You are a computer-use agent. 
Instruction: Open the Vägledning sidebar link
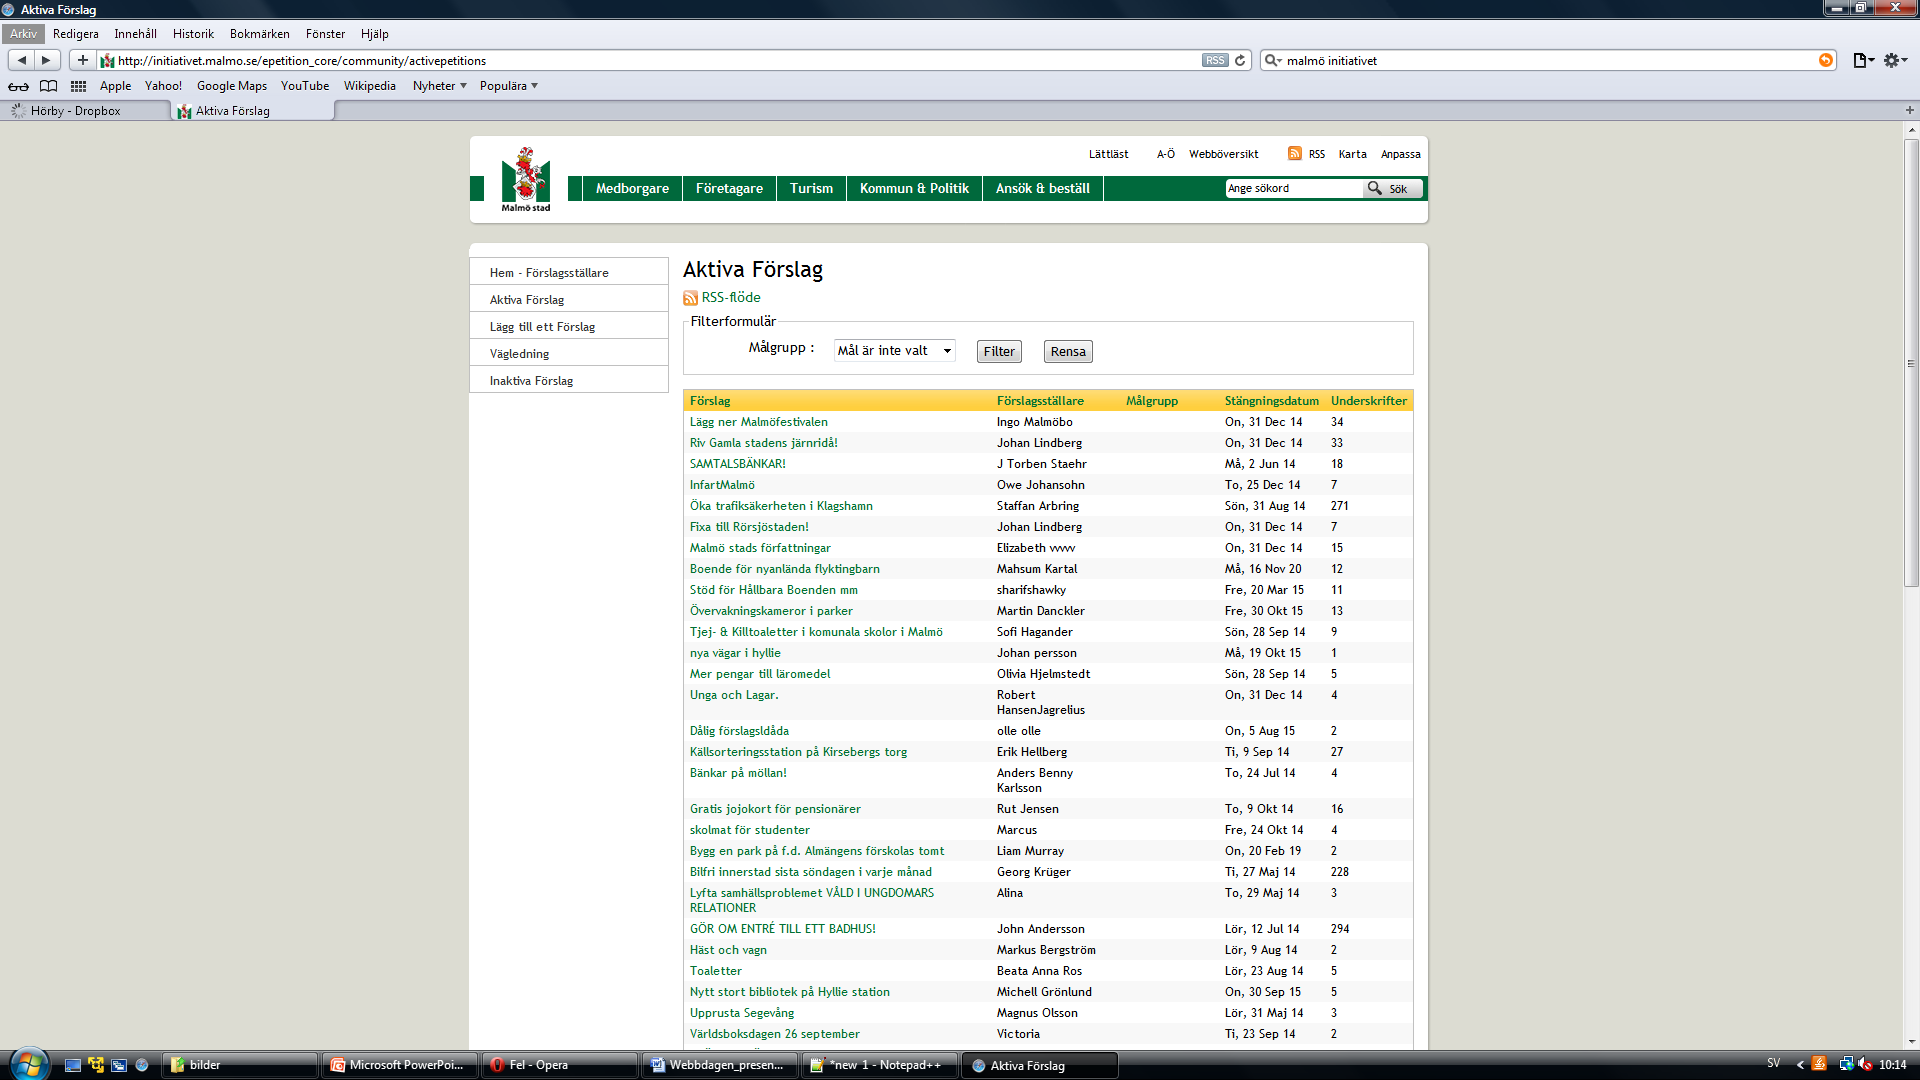[x=519, y=354]
